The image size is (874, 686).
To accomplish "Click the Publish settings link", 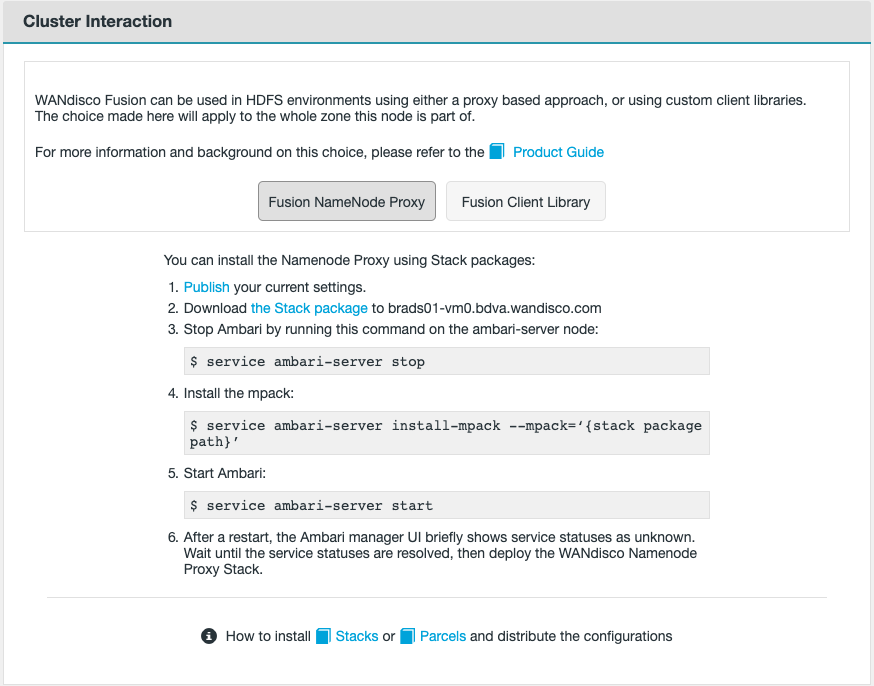I will [206, 287].
